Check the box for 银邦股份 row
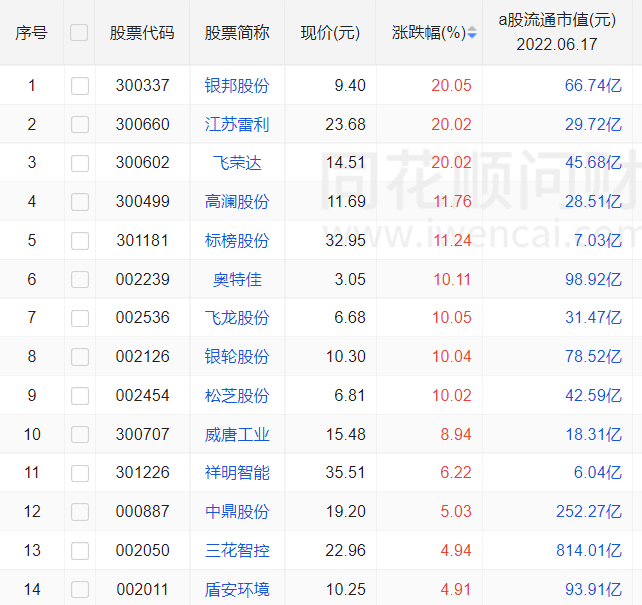This screenshot has height=605, width=642. click(x=80, y=86)
